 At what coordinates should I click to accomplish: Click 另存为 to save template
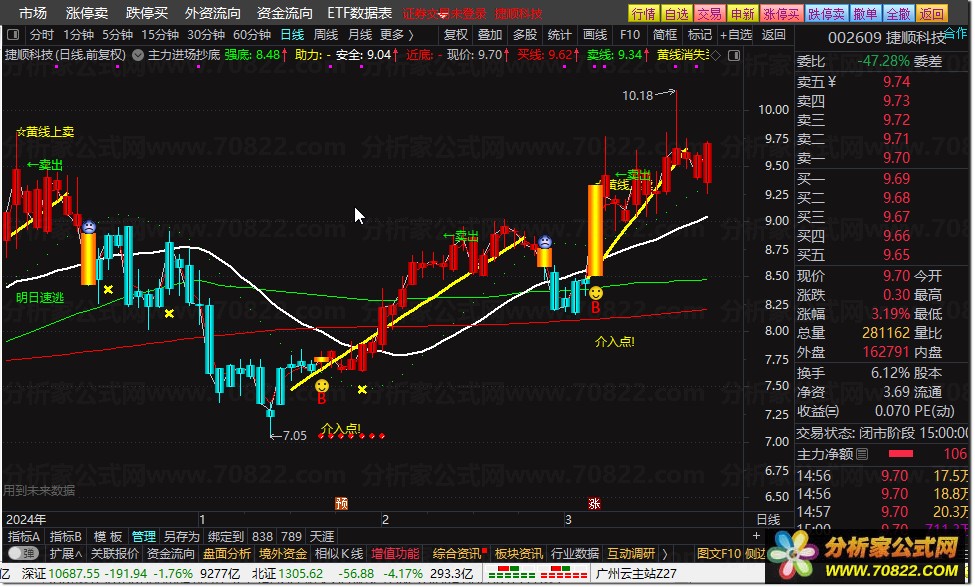tap(182, 536)
